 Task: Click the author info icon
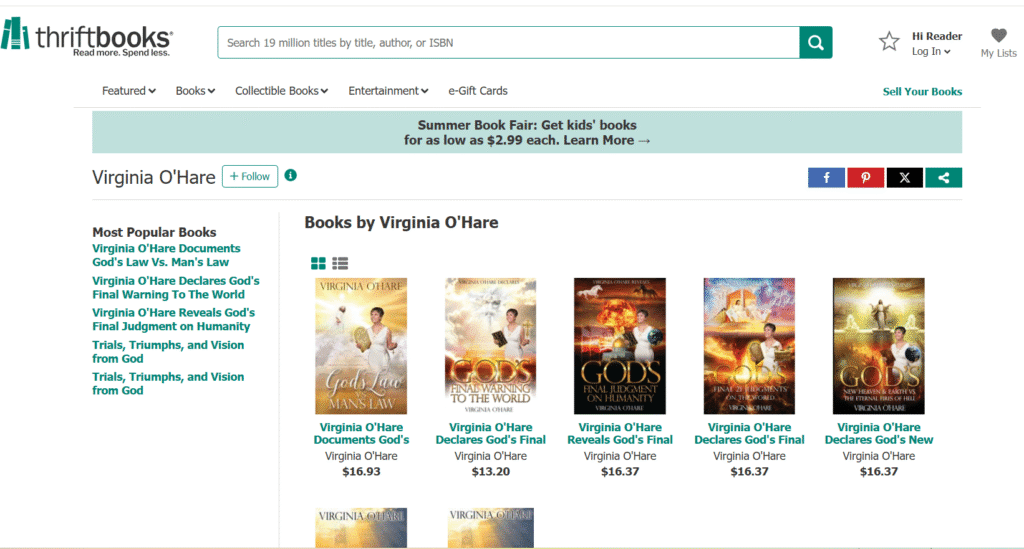[x=291, y=175]
